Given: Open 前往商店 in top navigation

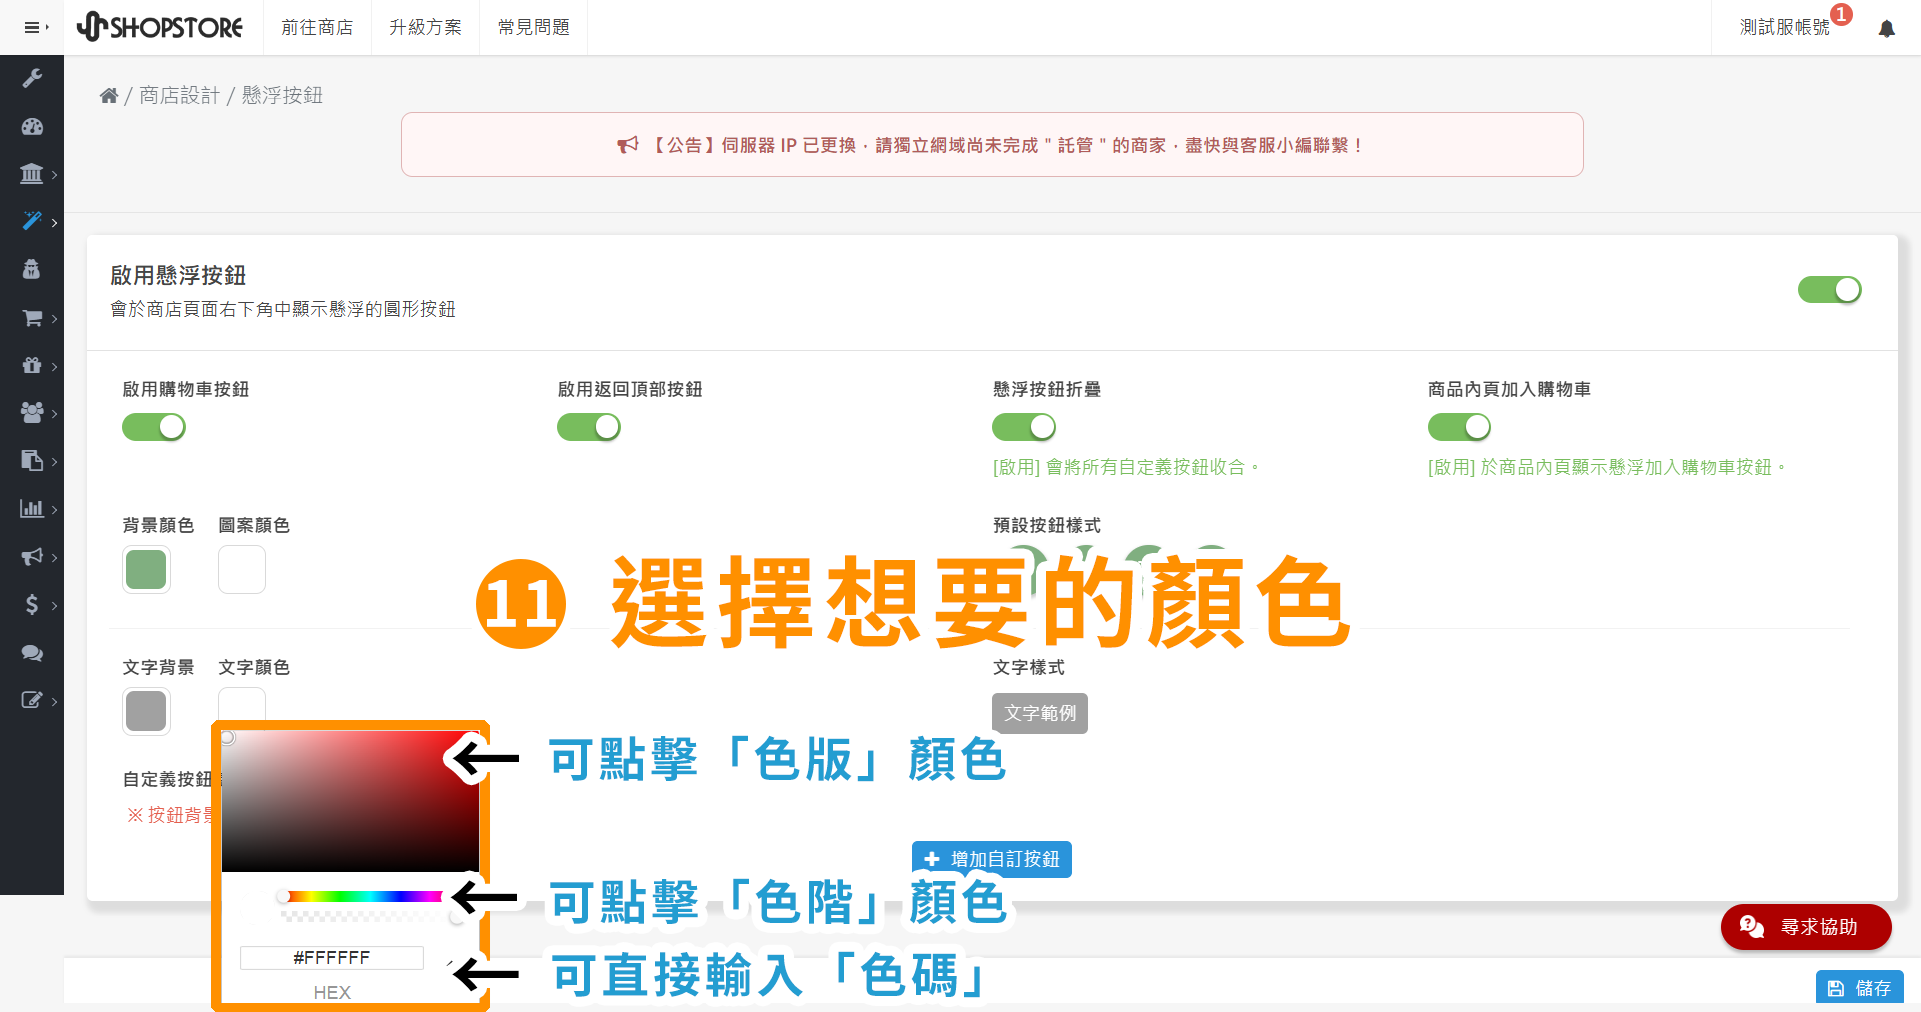Looking at the screenshot, I should pyautogui.click(x=317, y=28).
